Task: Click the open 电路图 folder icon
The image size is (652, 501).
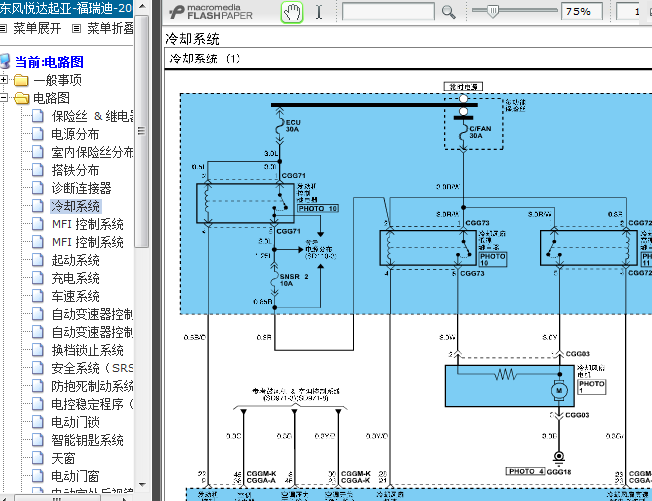Action: coord(21,98)
